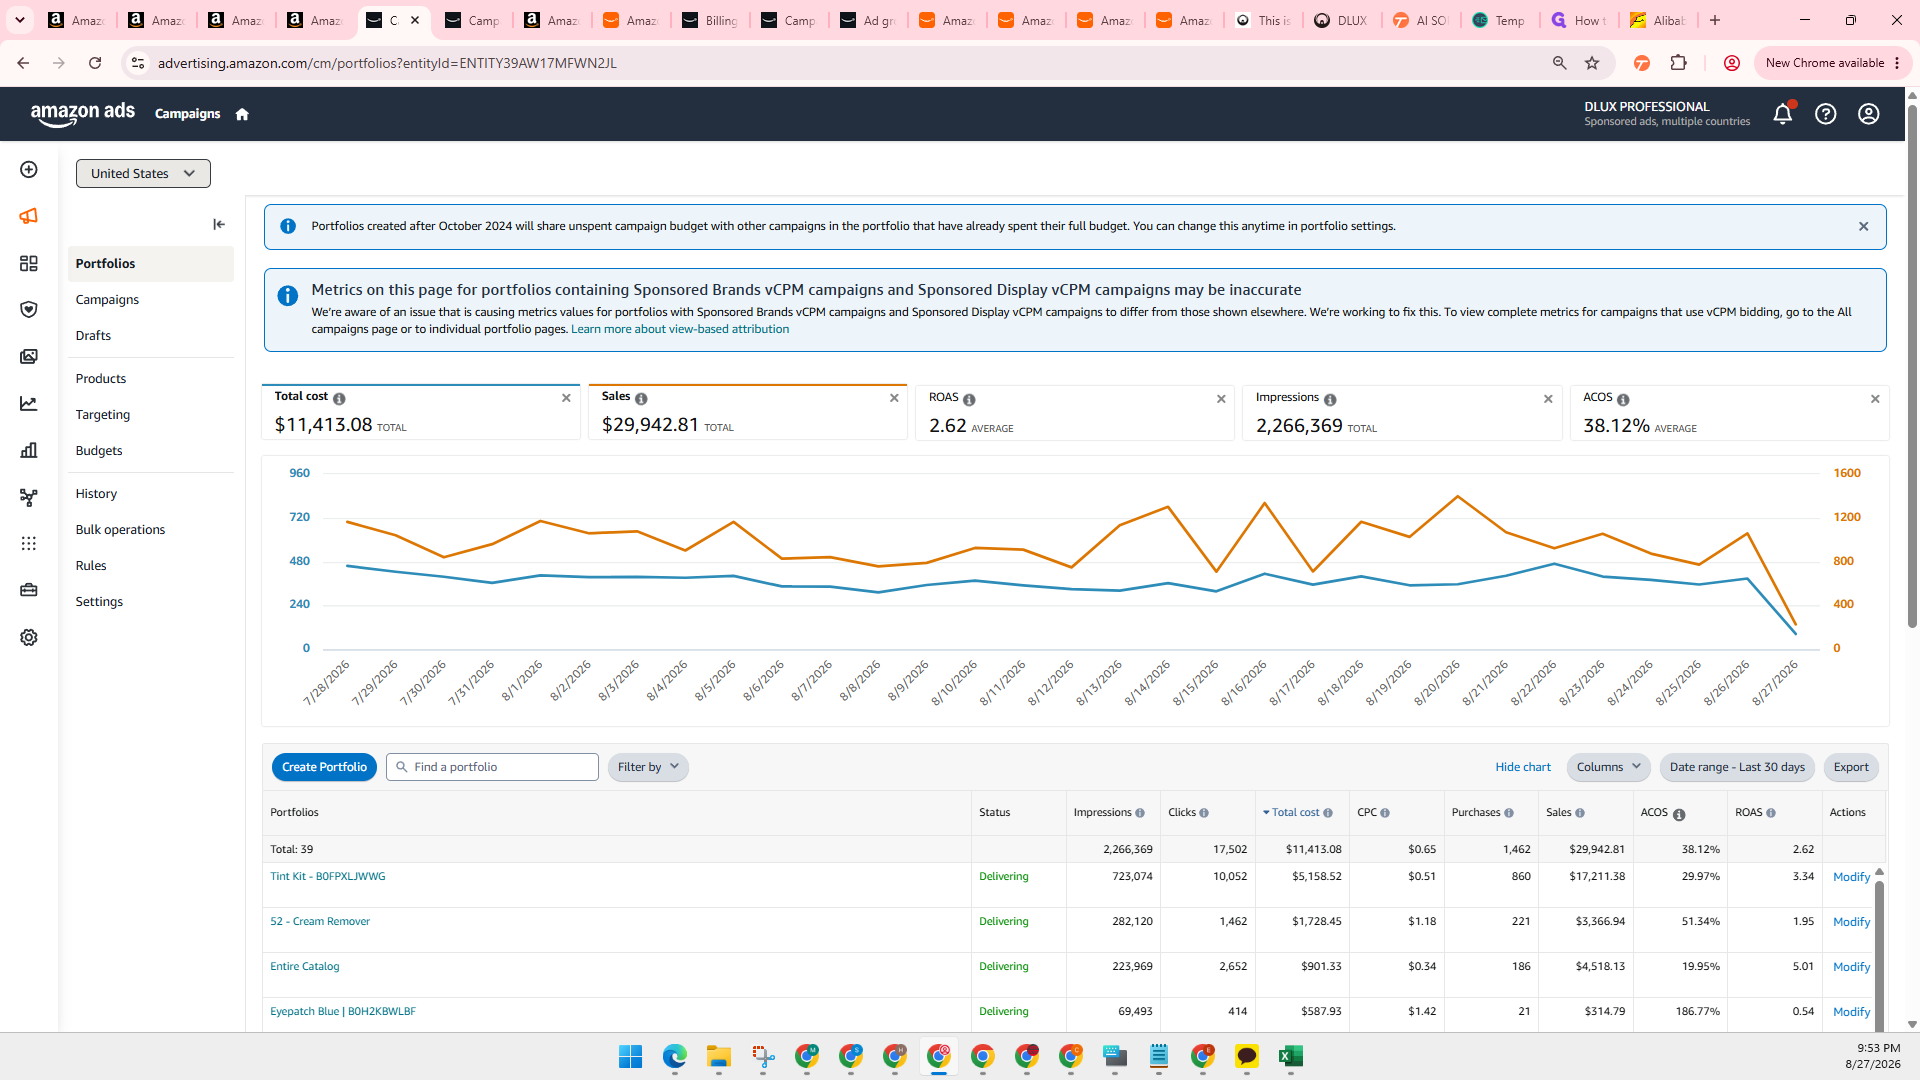This screenshot has width=1920, height=1080.
Task: Sort table by Total cost column
Action: 1297,813
